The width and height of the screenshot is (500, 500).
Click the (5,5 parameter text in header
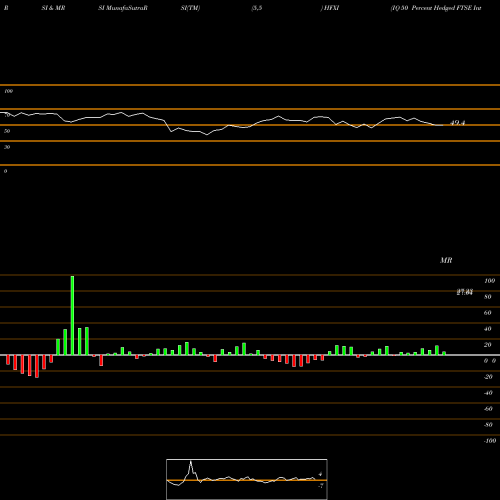257,8
